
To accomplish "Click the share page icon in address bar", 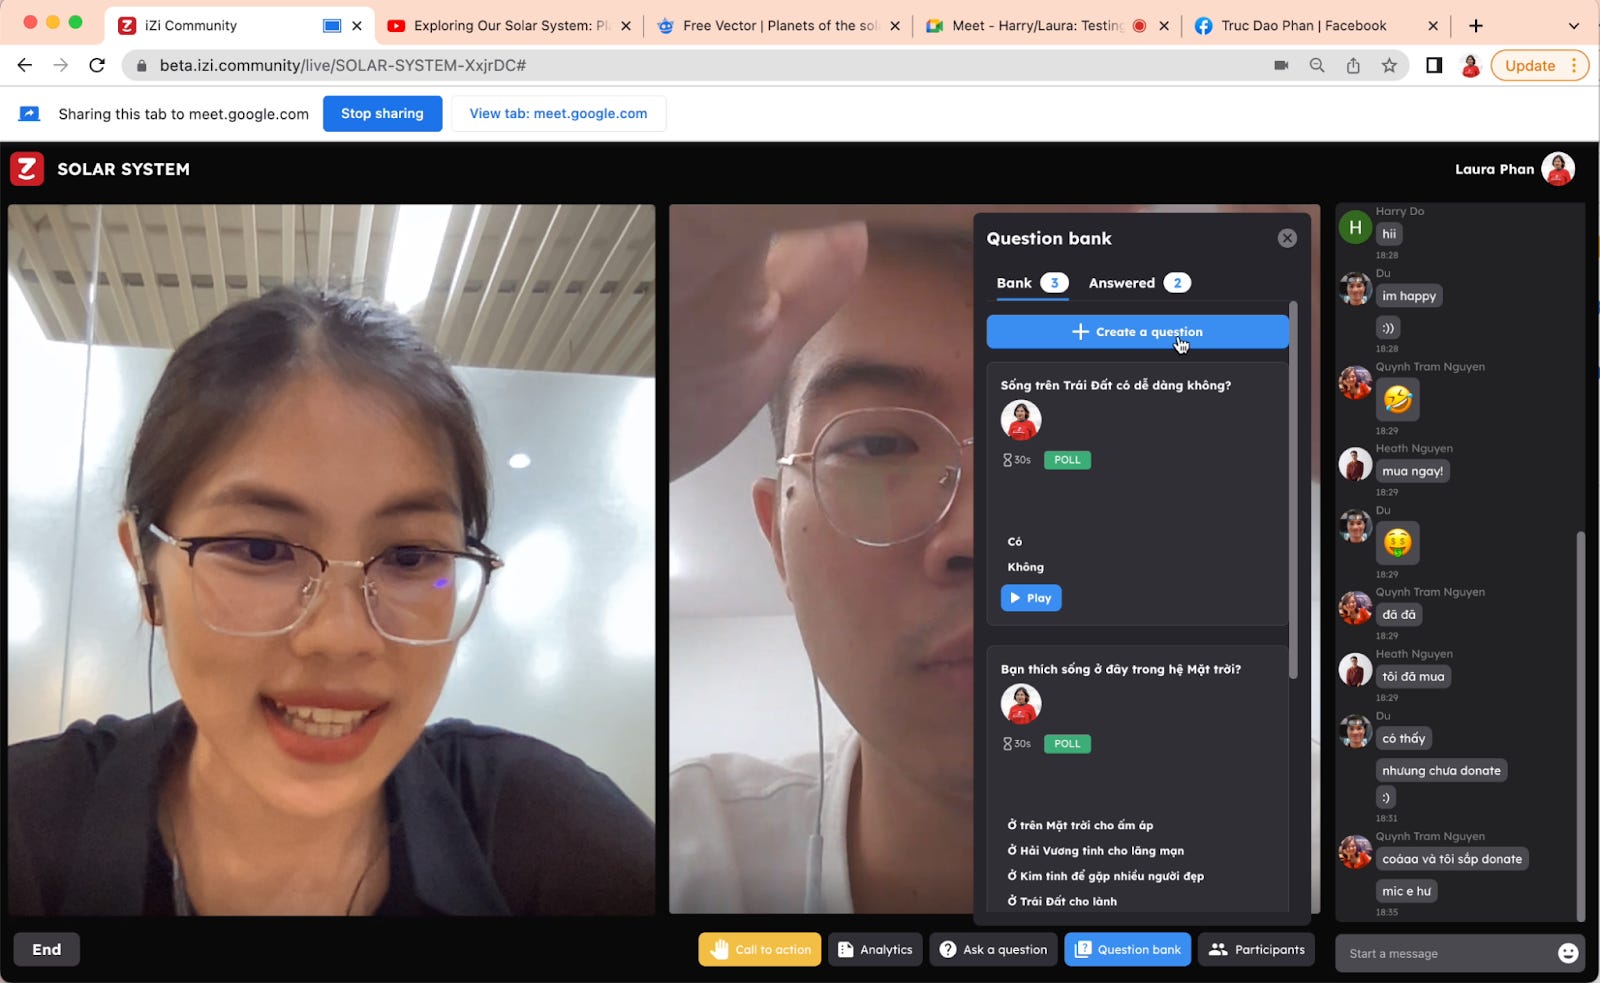I will pos(1353,65).
